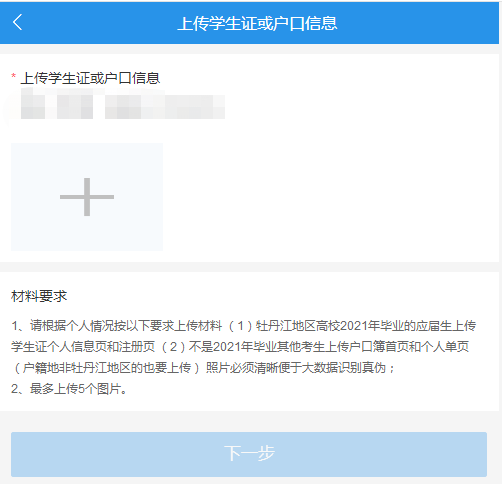Viewport: 502px width, 484px height.
Task: Click the first pixelated block of blurred text
Action: pyautogui.click(x=33, y=107)
